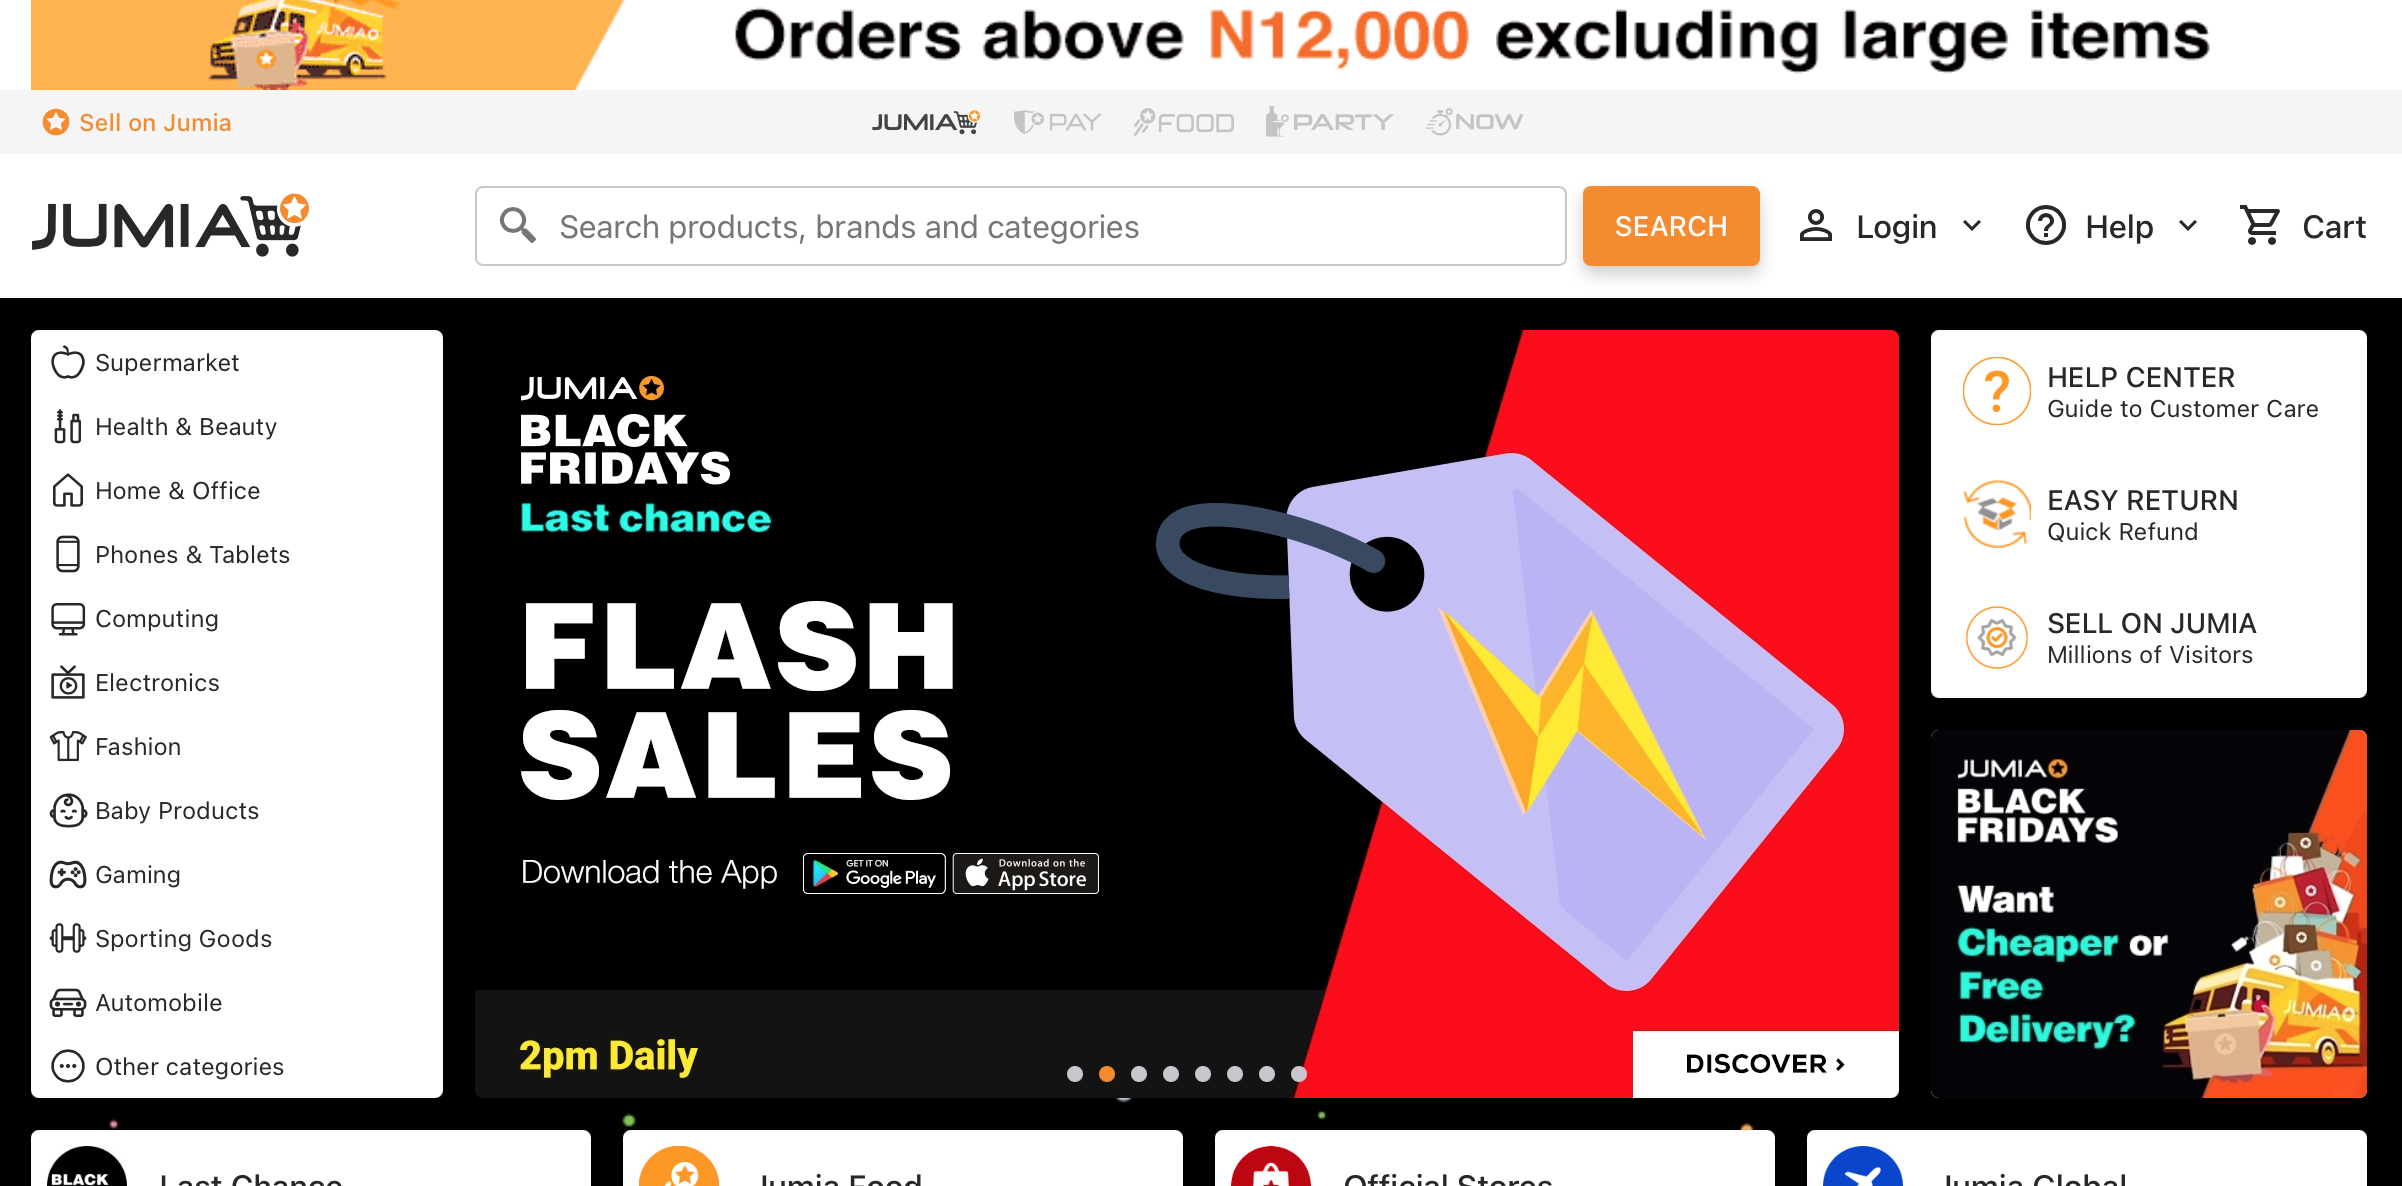Click the Jumia Pay logo
Viewport: 2402px width, 1186px height.
pyautogui.click(x=1056, y=122)
